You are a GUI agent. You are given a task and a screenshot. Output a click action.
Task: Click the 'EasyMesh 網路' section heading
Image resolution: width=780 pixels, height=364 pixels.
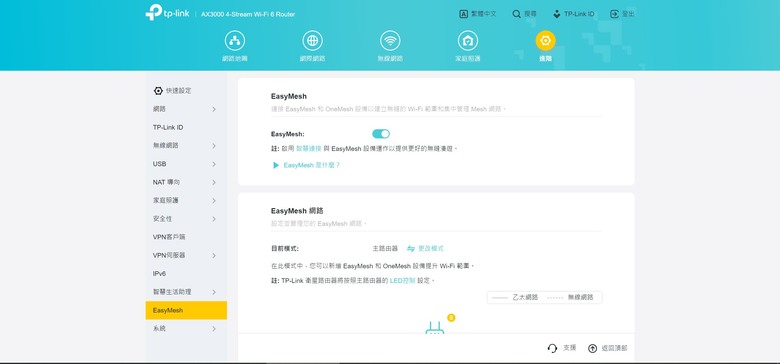click(x=297, y=211)
